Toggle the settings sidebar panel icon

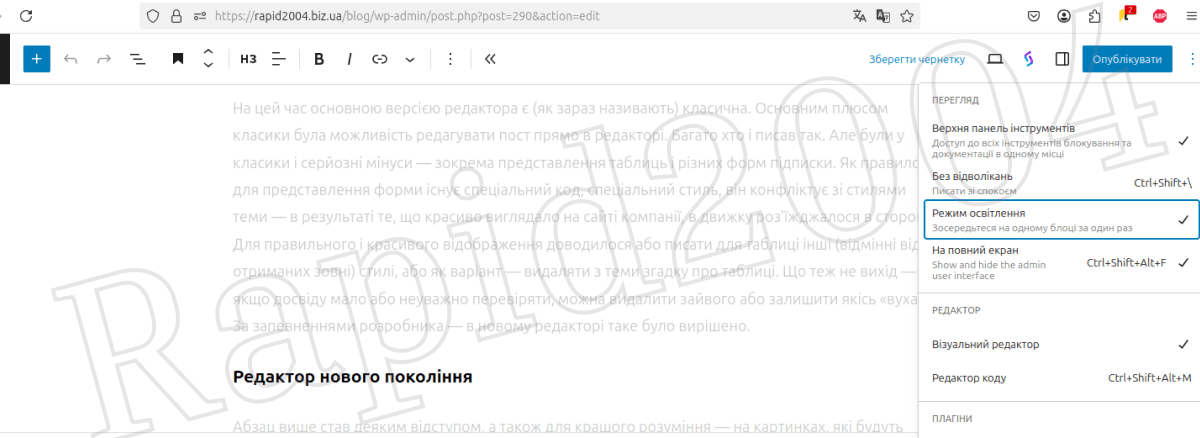1062,59
